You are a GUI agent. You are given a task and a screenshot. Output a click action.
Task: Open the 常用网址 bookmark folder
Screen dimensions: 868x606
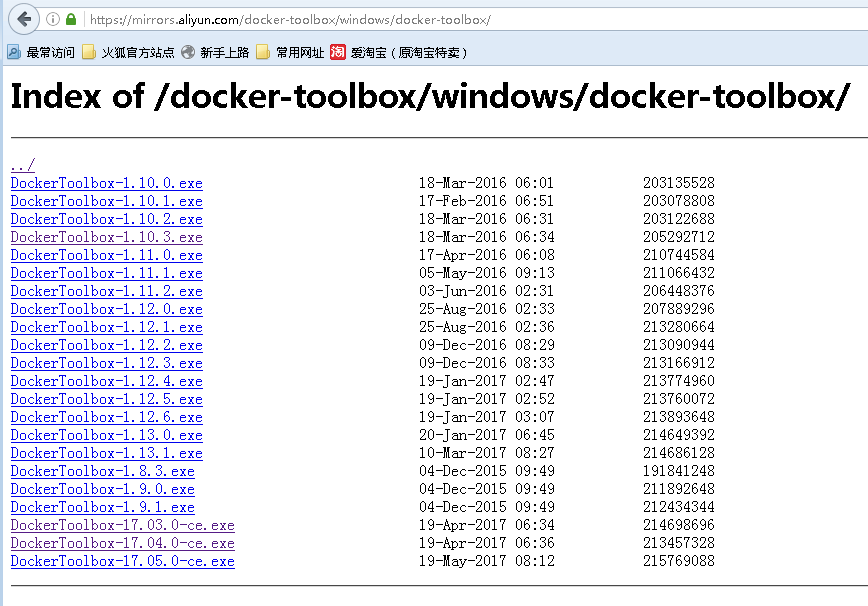pos(291,53)
